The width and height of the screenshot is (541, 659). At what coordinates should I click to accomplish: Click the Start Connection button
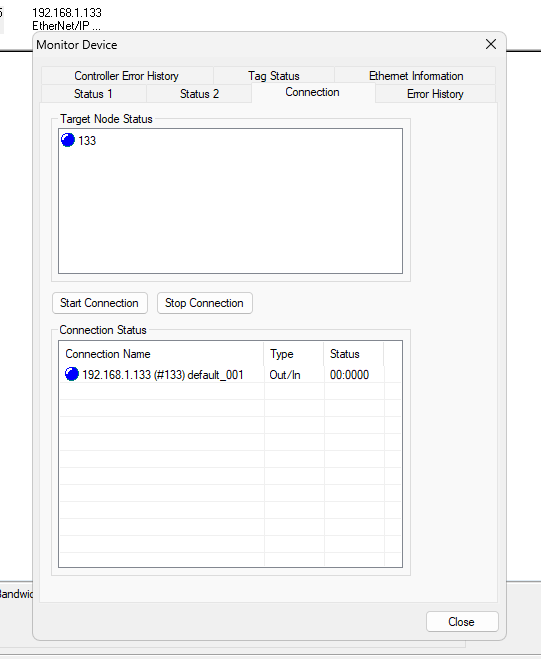(100, 303)
